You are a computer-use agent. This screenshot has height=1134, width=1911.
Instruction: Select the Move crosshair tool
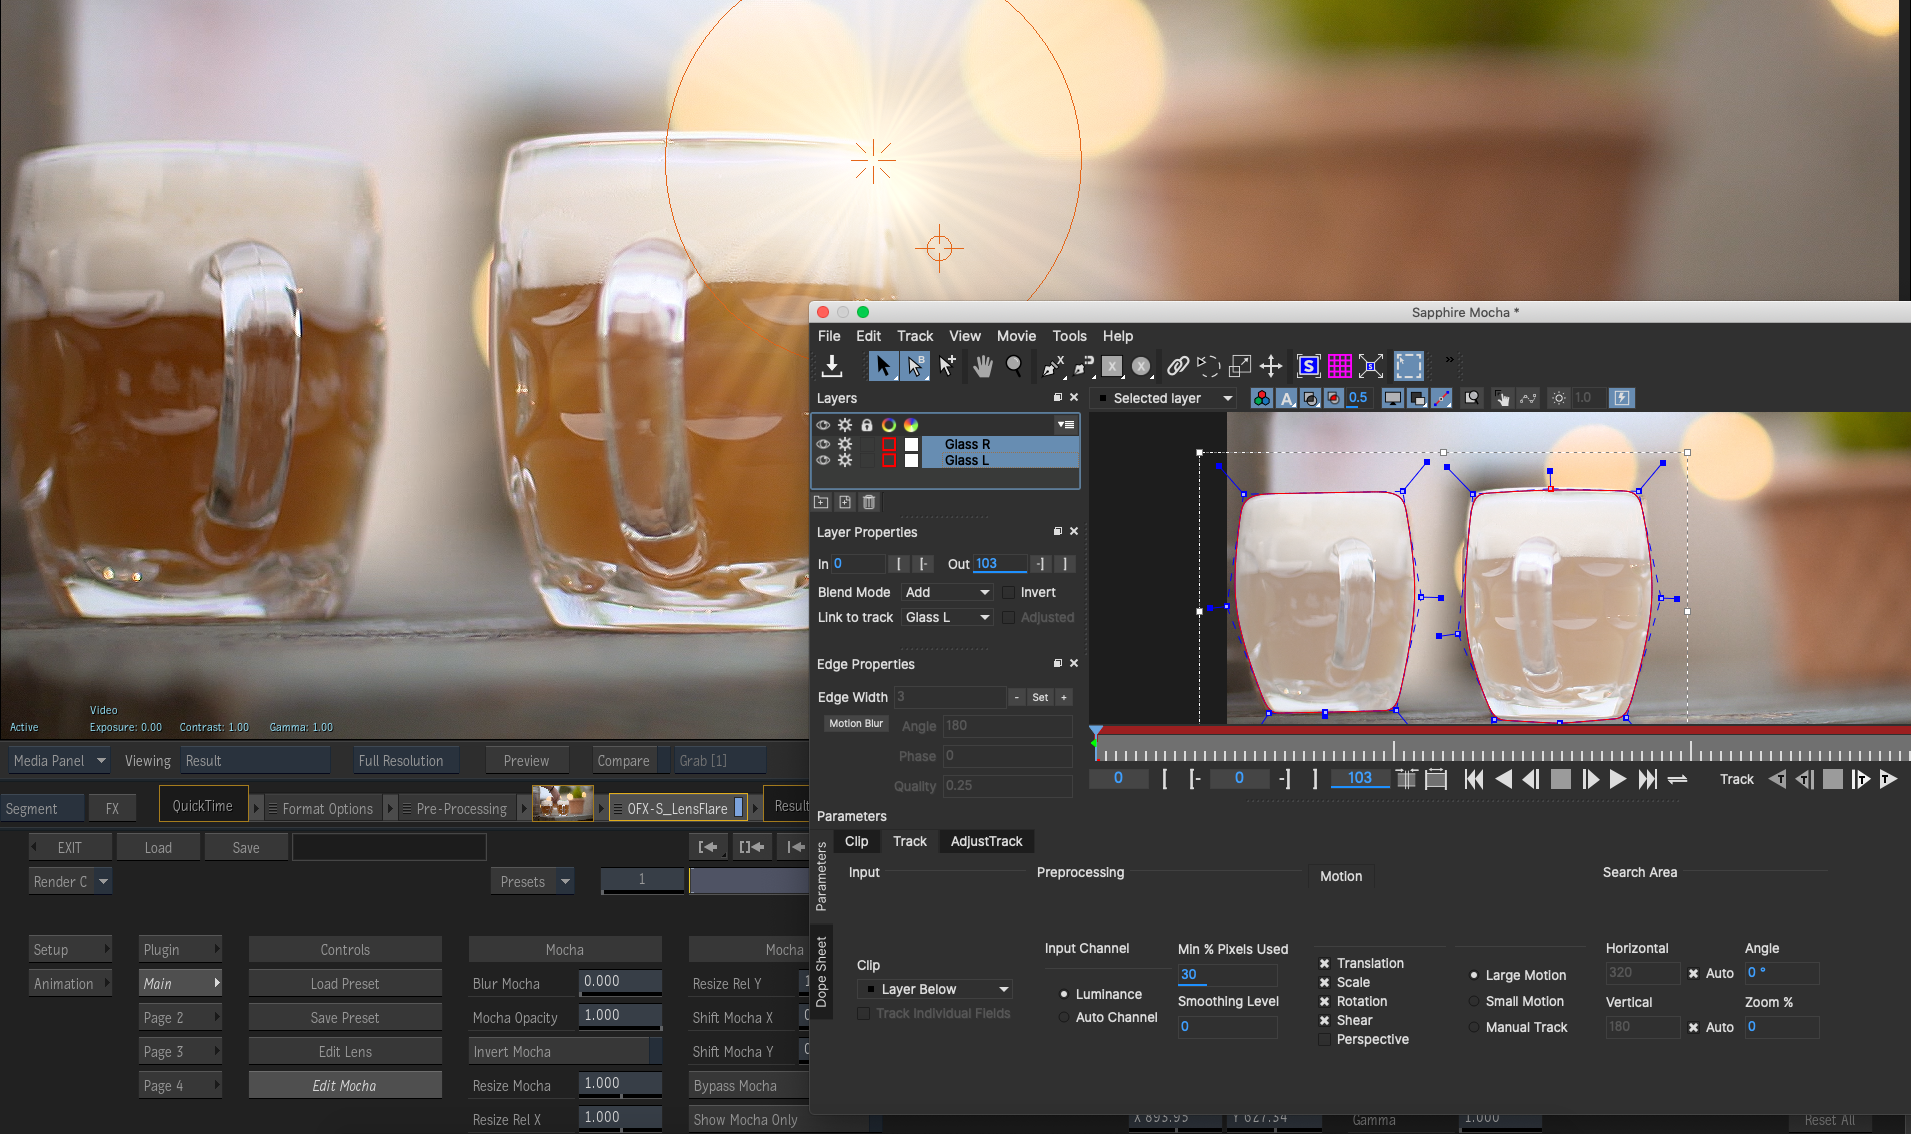point(1271,366)
